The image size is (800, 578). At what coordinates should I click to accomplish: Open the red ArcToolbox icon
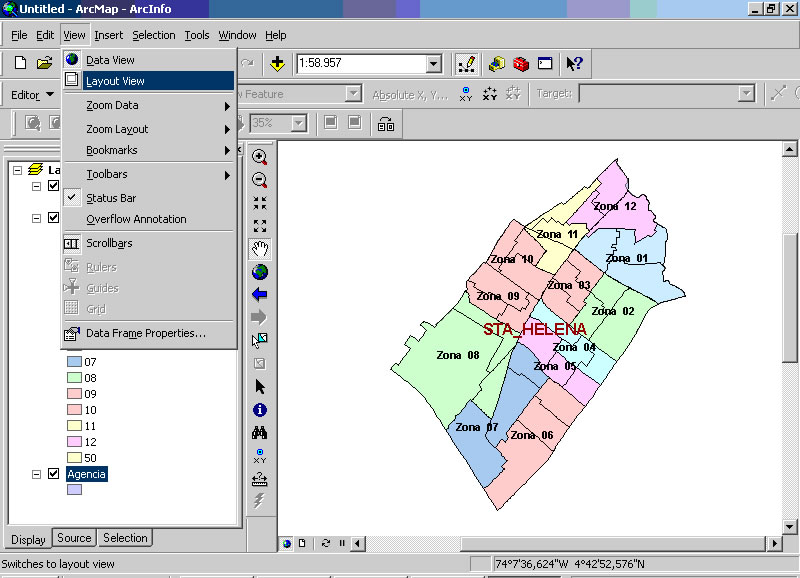tap(520, 64)
